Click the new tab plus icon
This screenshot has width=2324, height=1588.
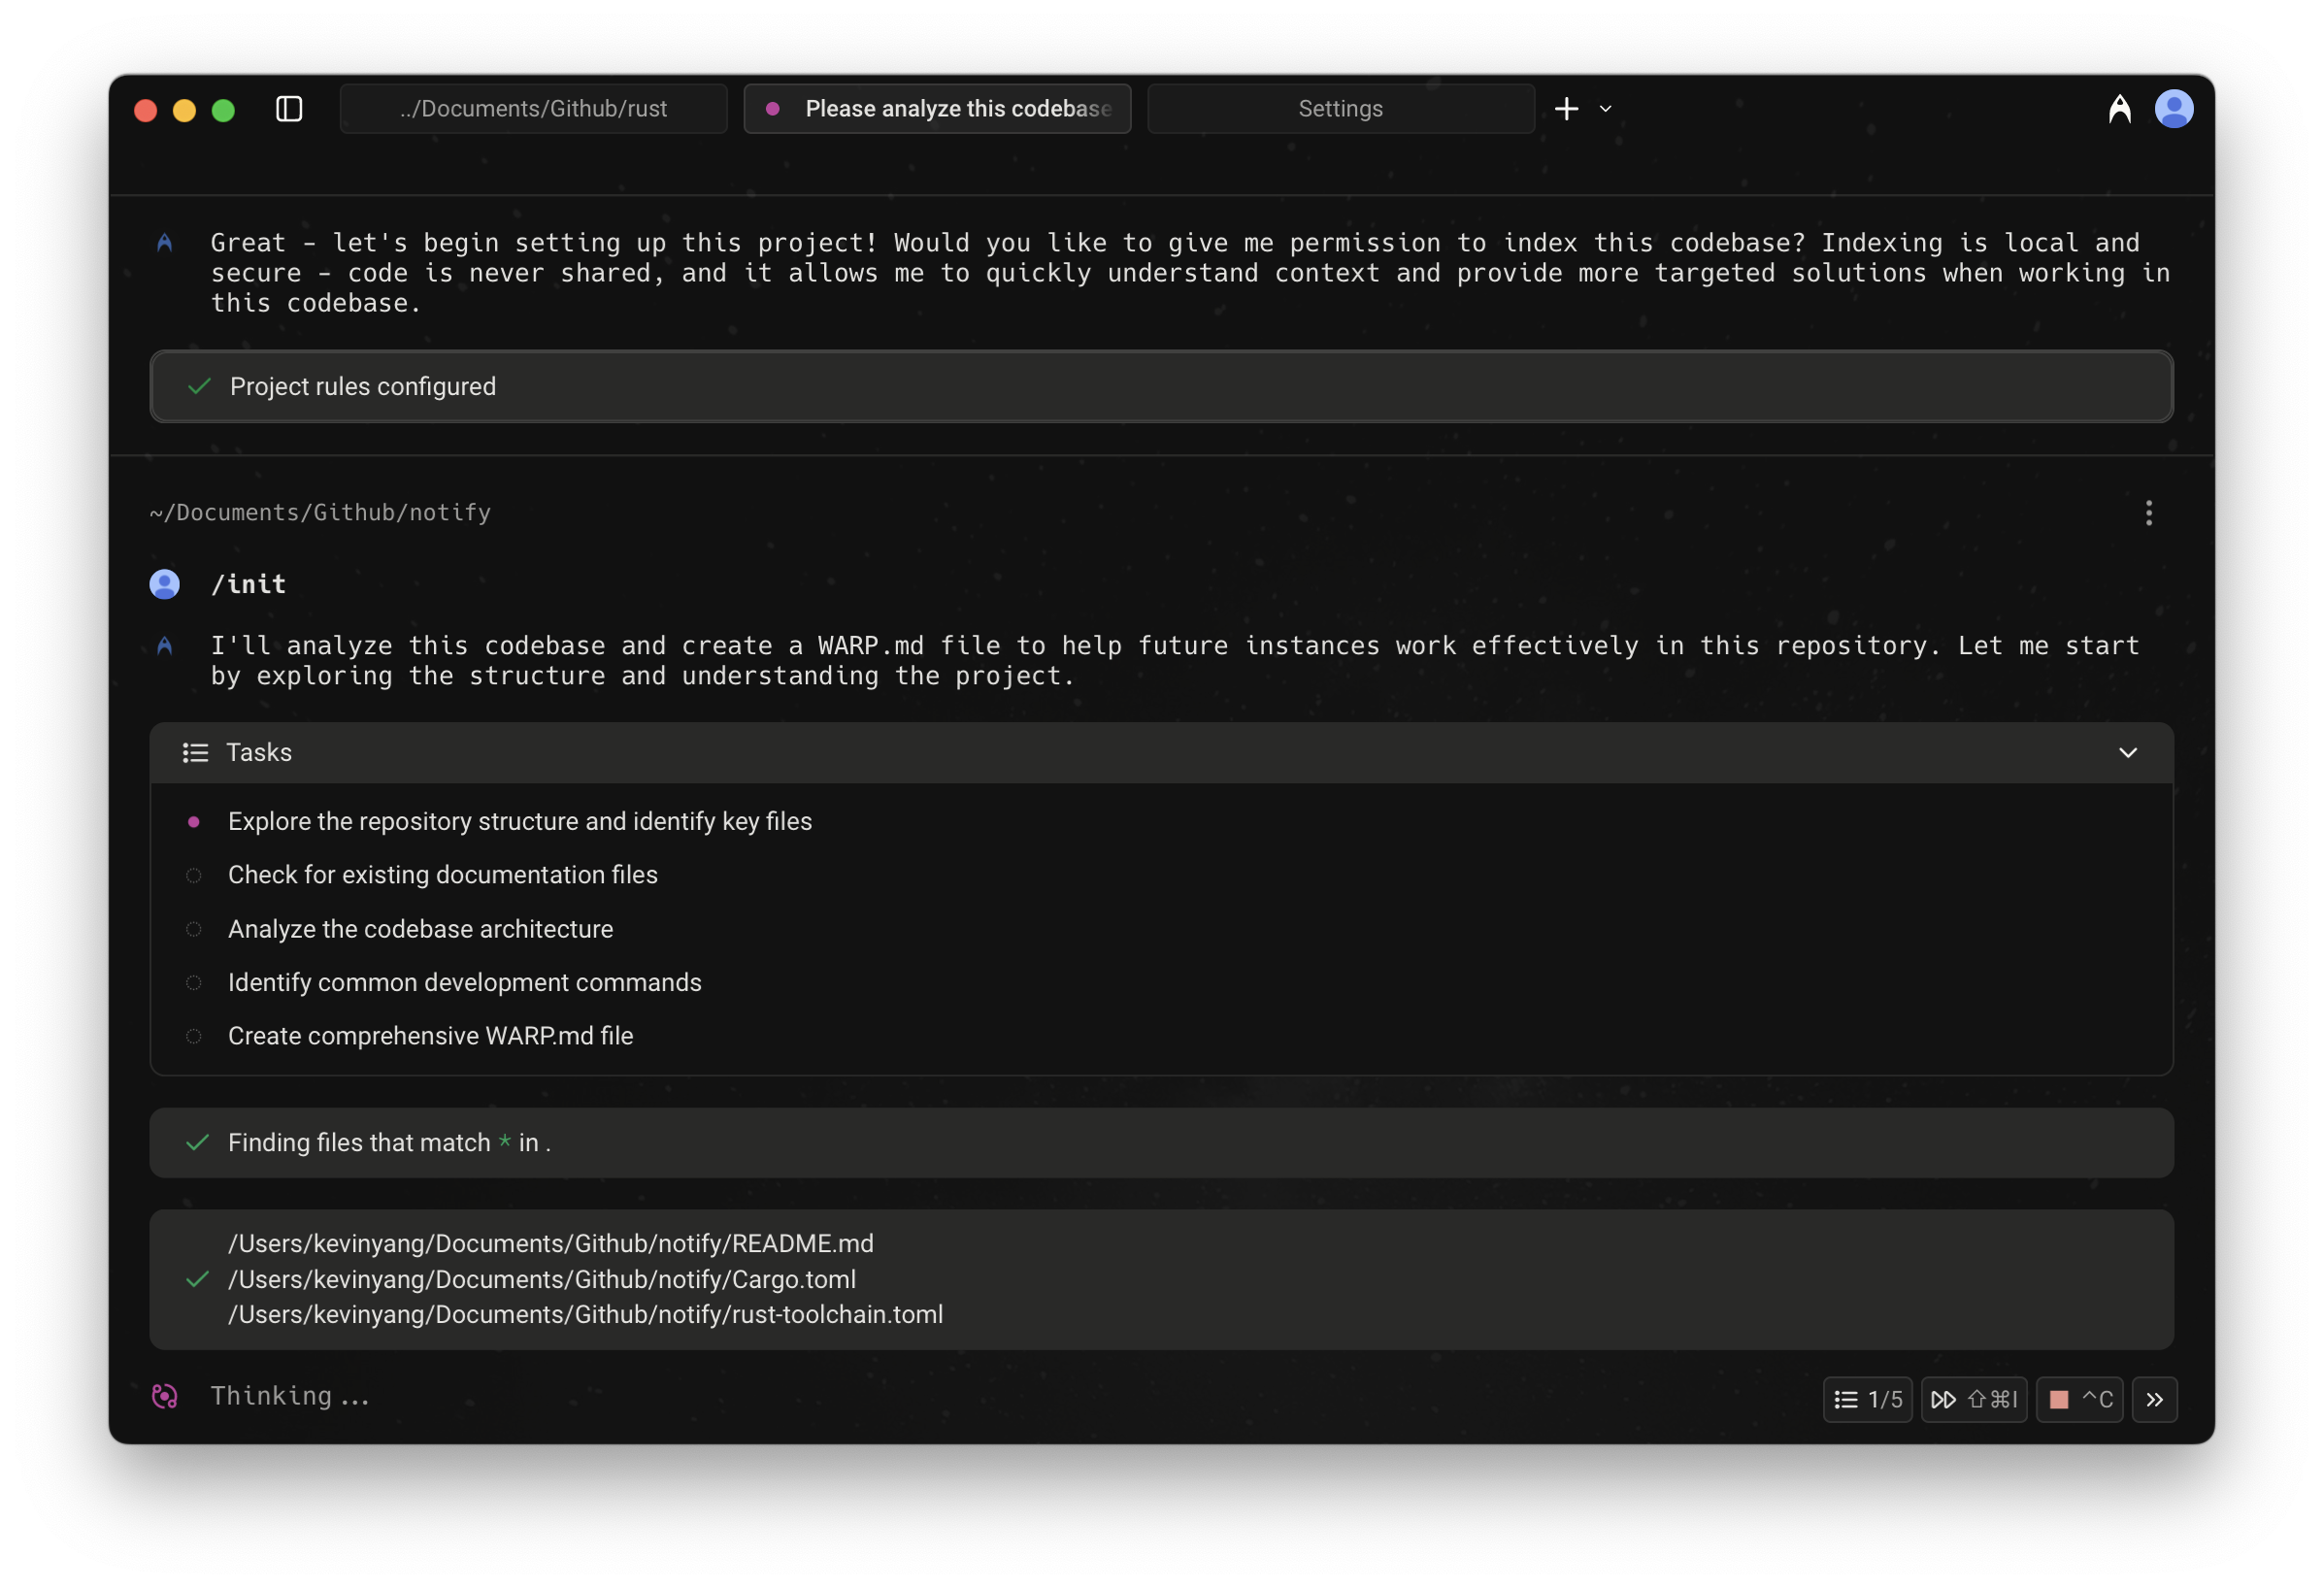click(1566, 109)
